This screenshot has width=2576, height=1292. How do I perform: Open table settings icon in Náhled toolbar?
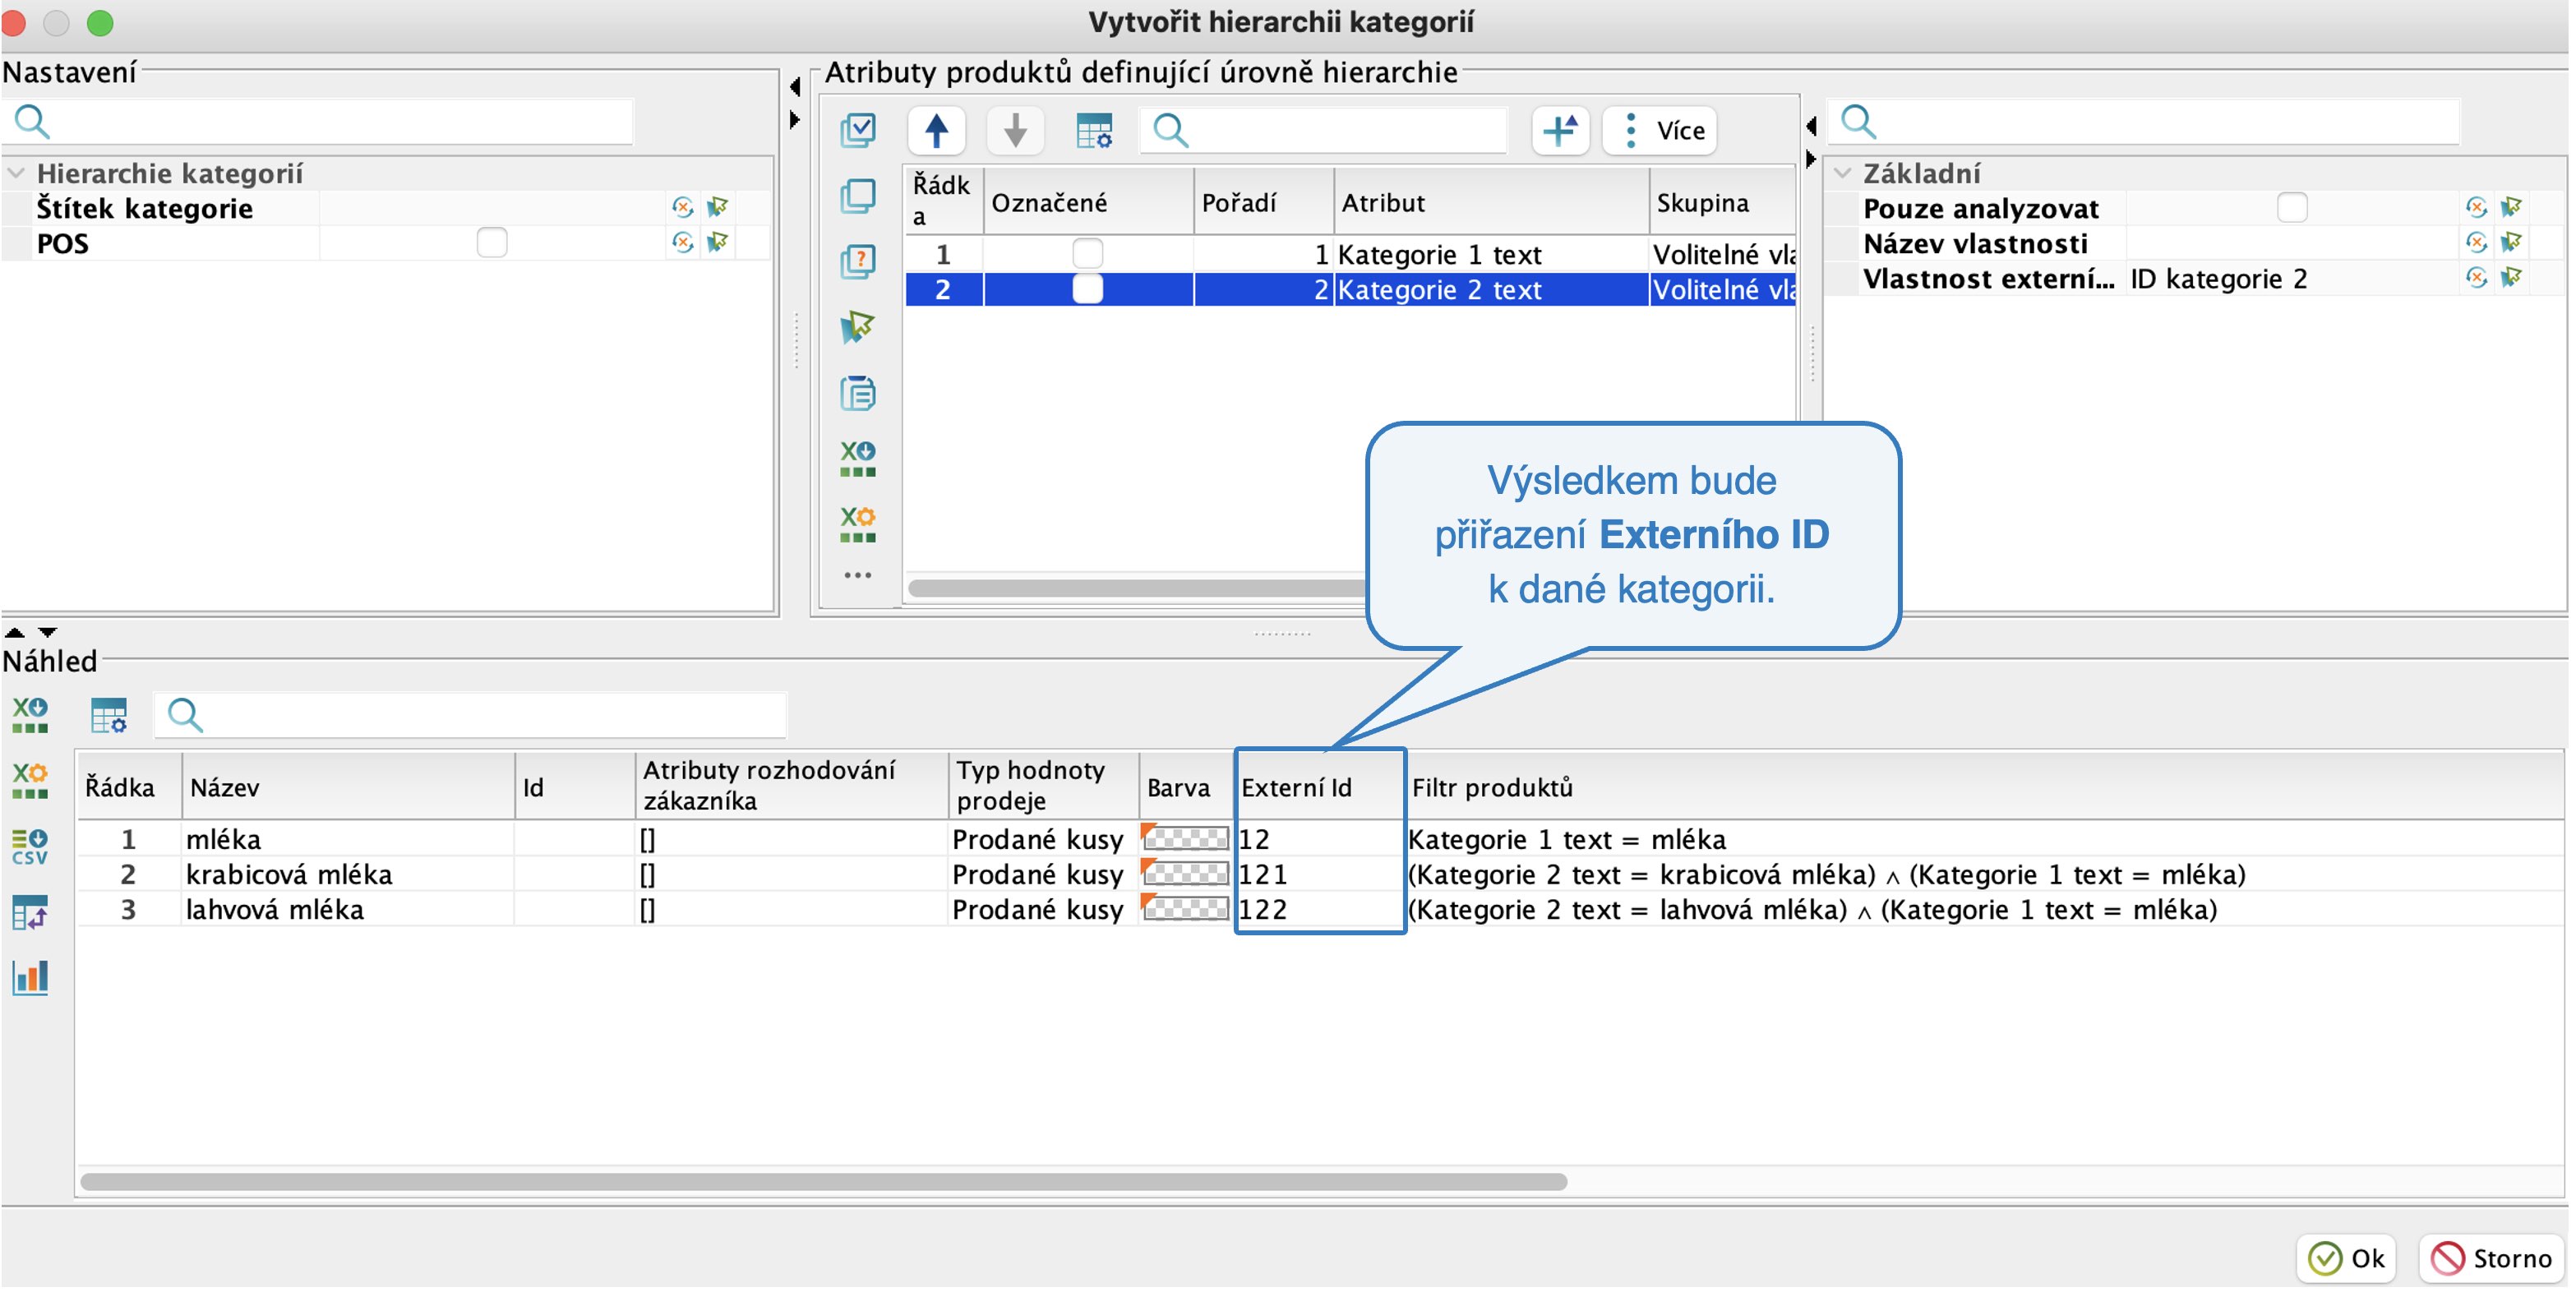pos(108,715)
